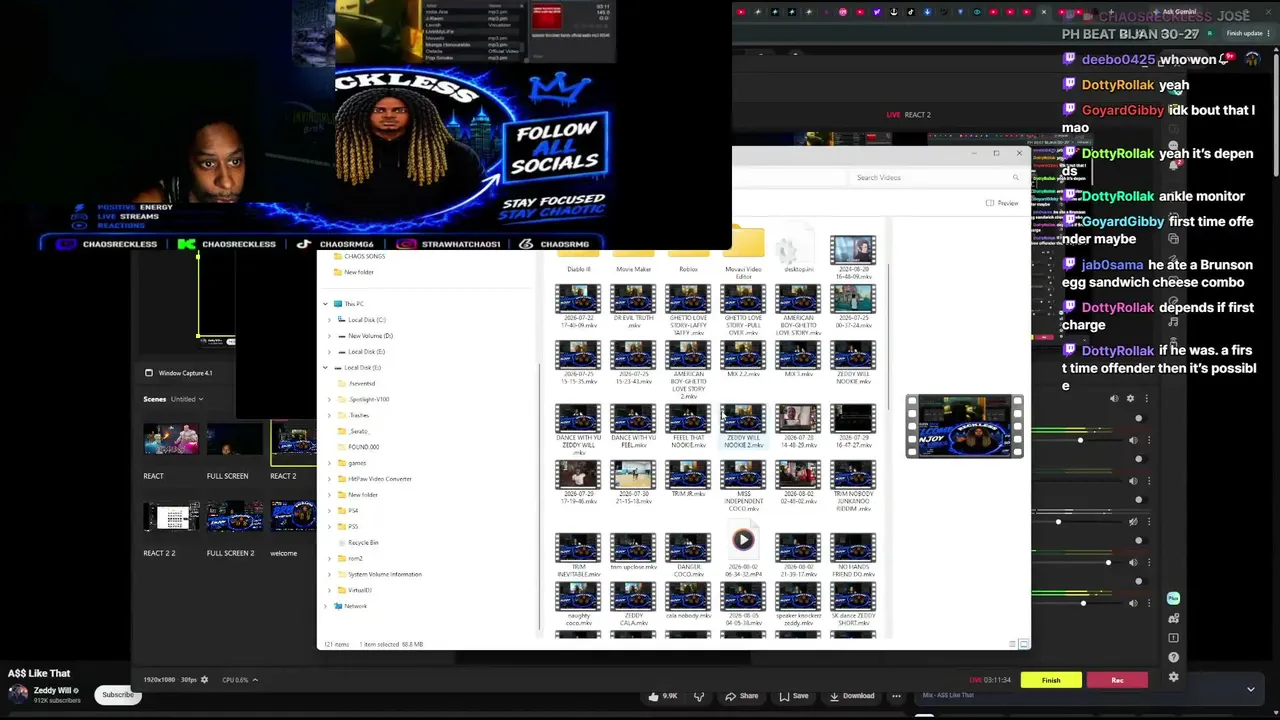This screenshot has height=720, width=1280.
Task: Click the thumbs down dislike icon
Action: click(x=699, y=696)
